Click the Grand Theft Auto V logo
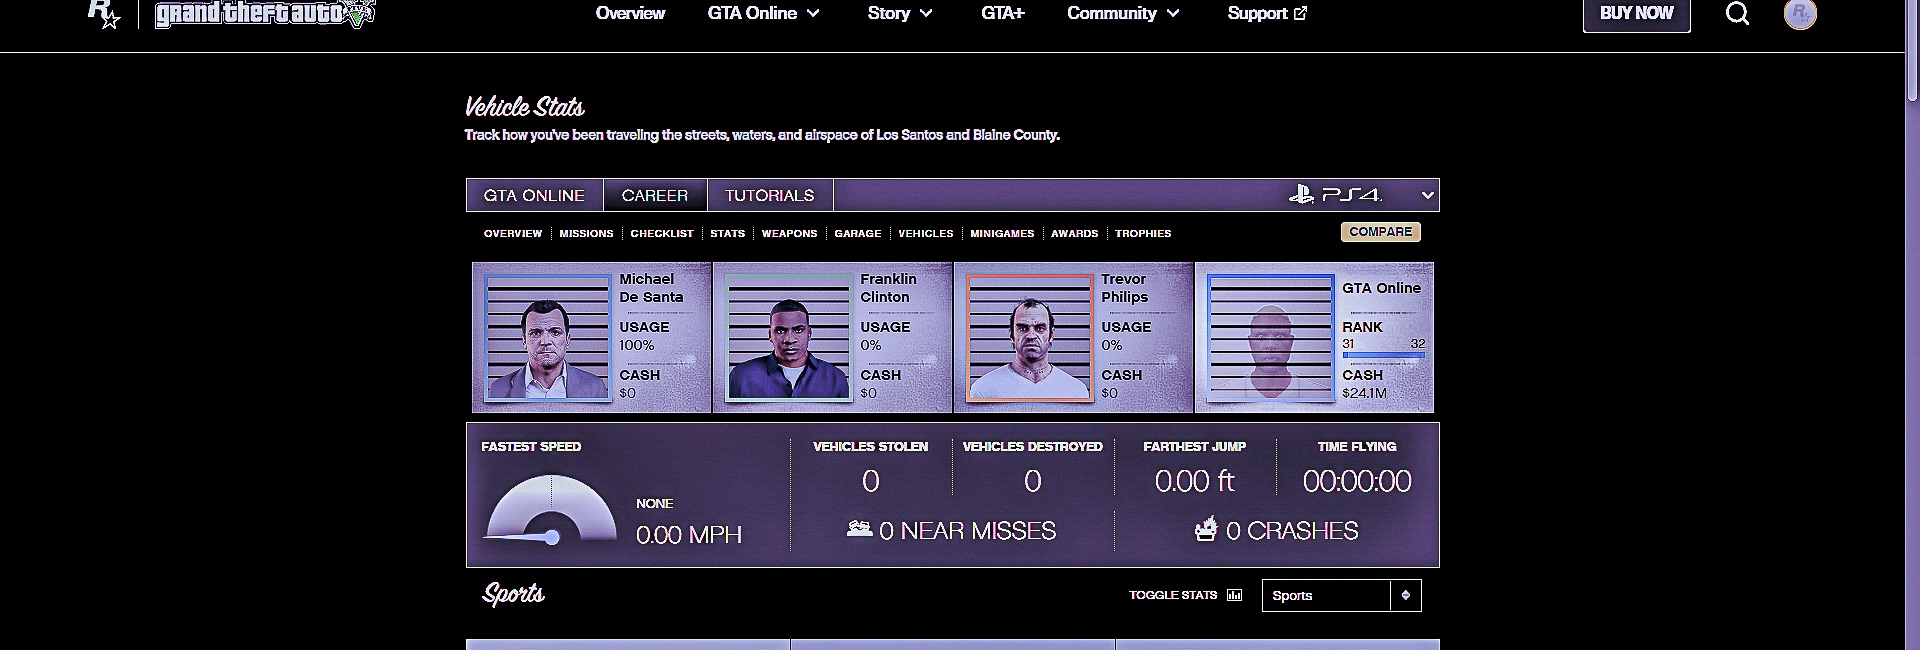This screenshot has height=650, width=1920. tap(265, 14)
